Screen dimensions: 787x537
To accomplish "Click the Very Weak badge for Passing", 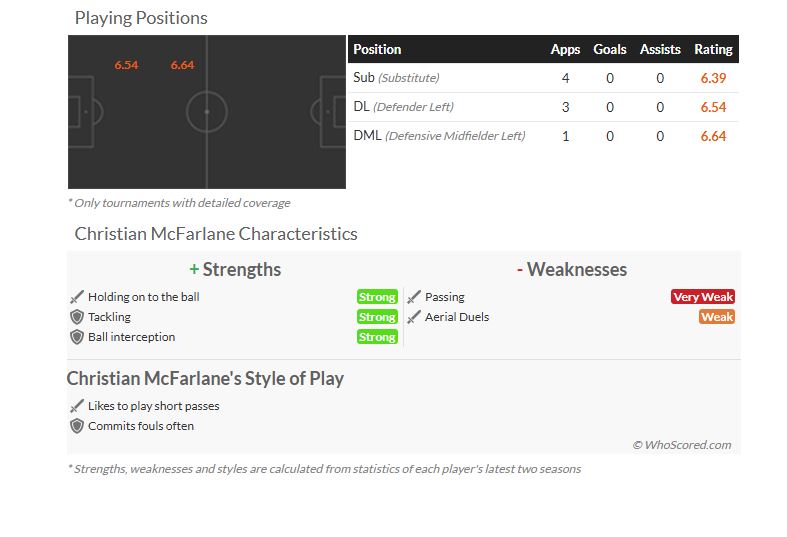I will tap(703, 297).
